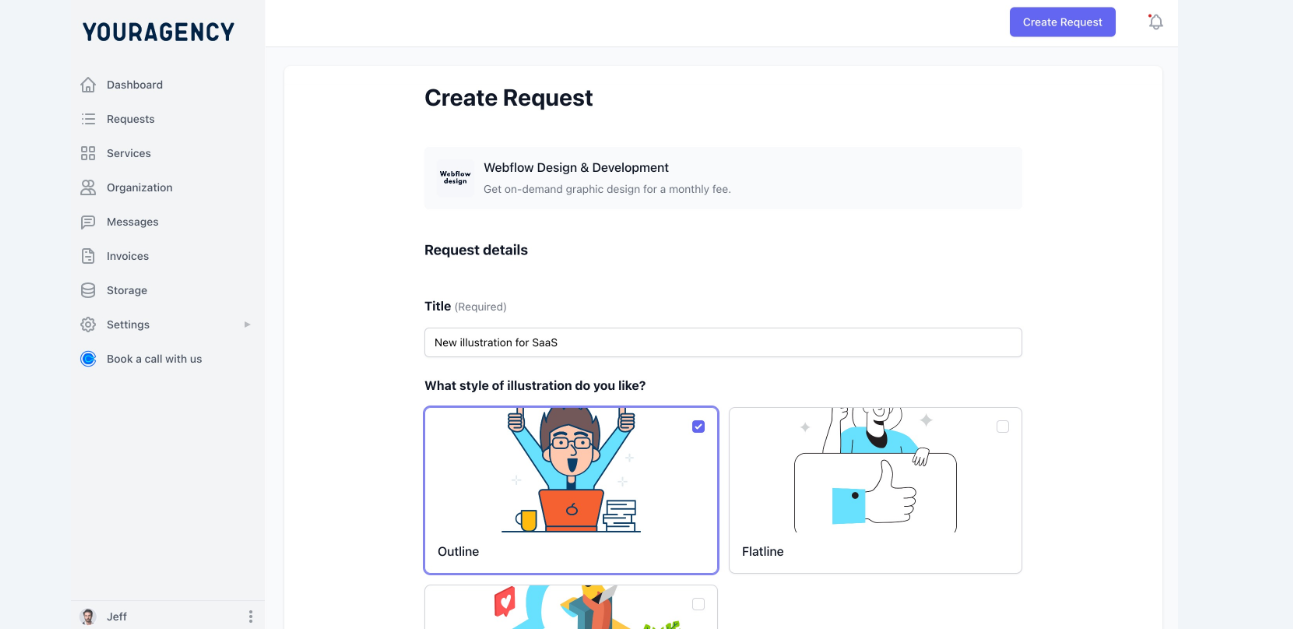
Task: Click the Messages chat bubble icon
Action: 88,222
